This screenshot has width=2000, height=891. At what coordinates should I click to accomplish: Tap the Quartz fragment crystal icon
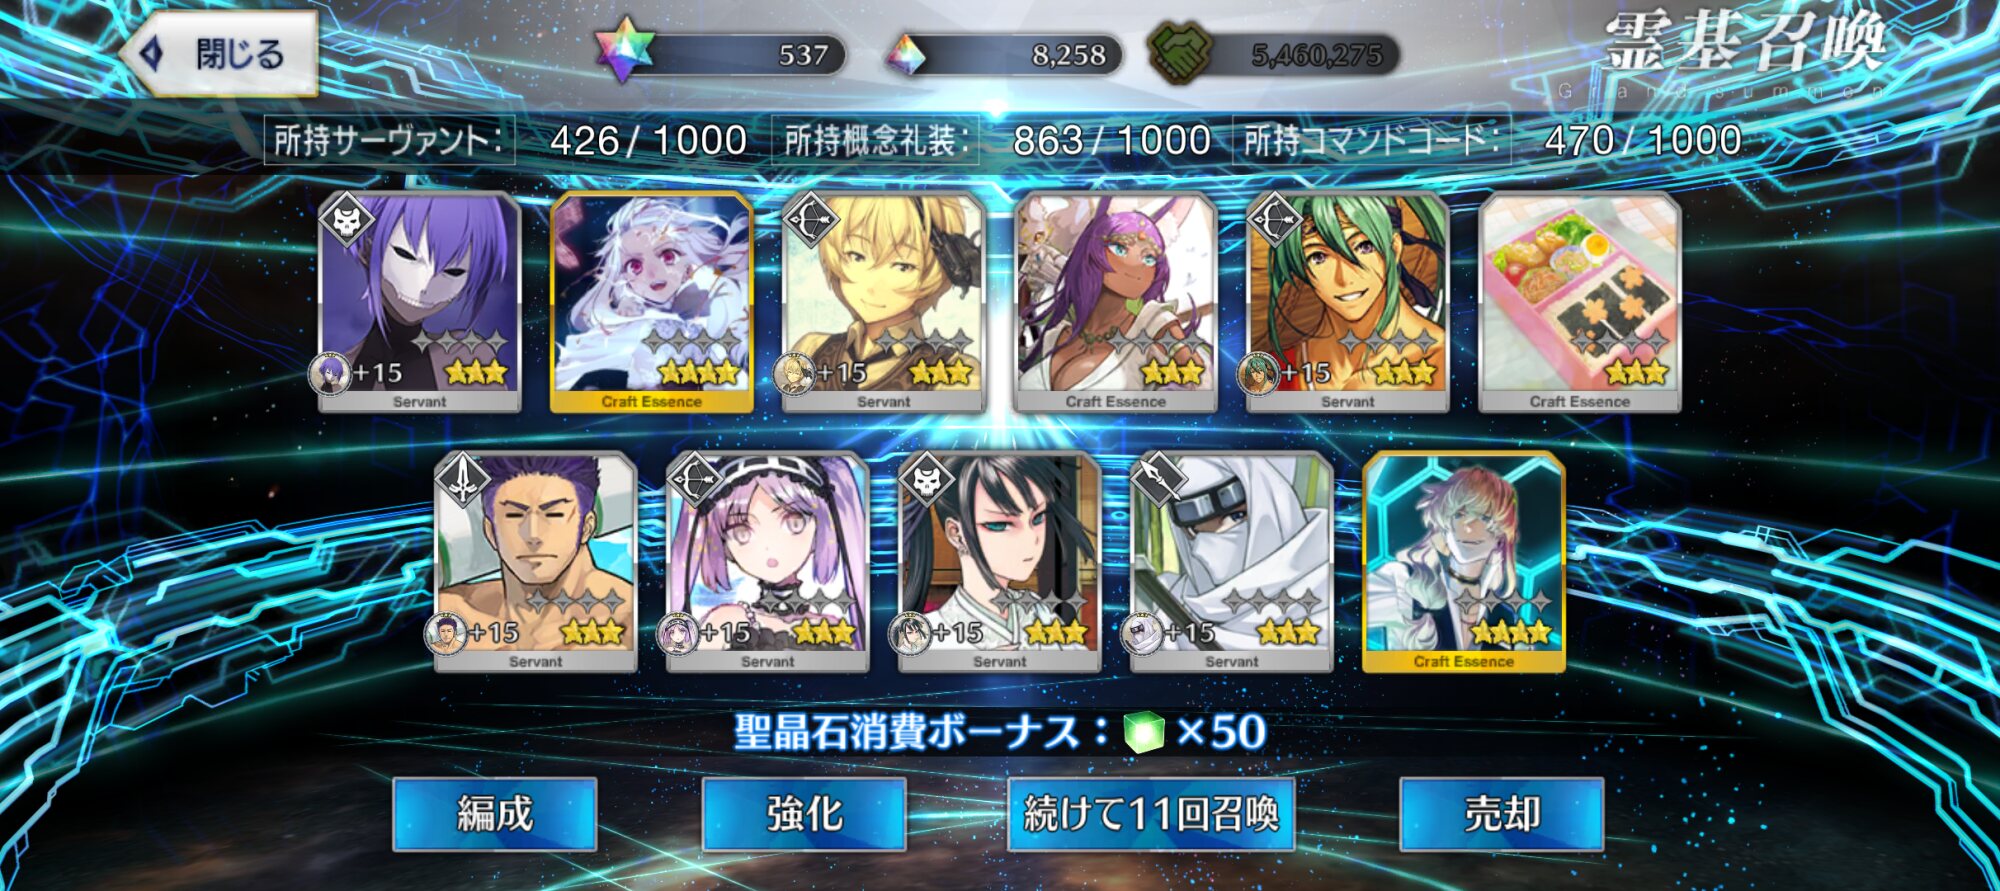click(907, 54)
